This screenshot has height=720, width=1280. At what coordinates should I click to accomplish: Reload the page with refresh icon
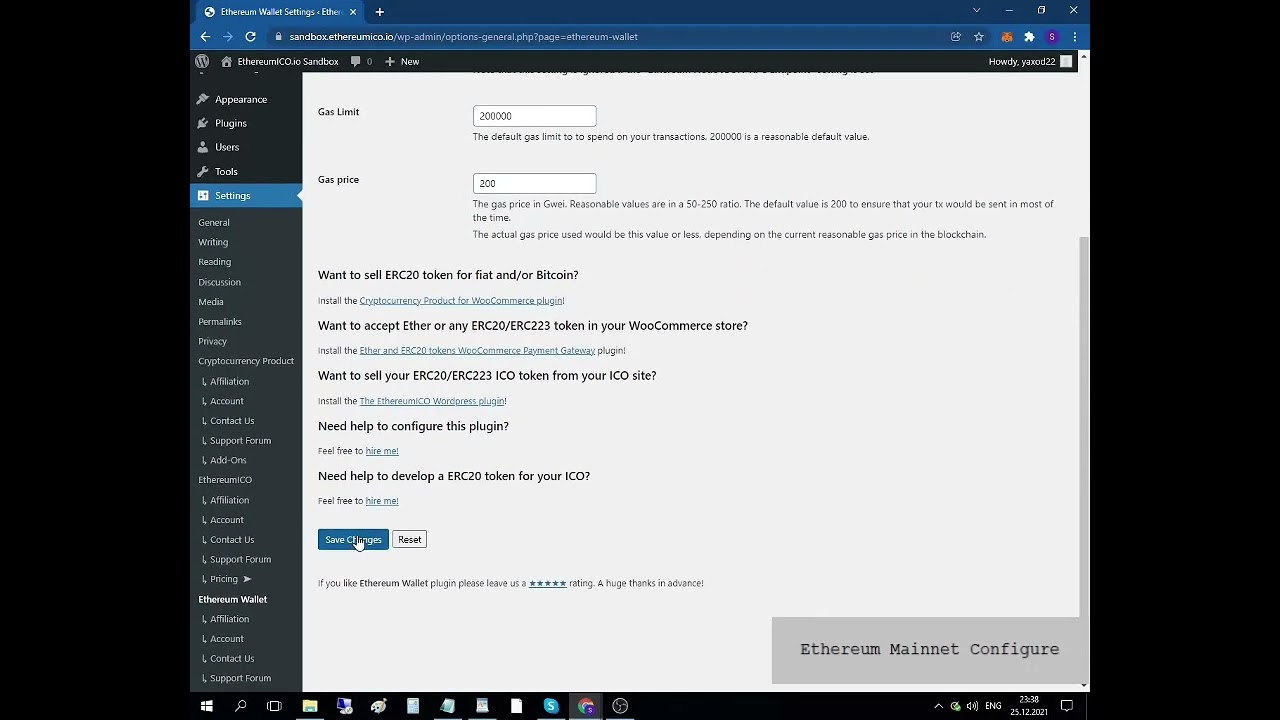[251, 37]
